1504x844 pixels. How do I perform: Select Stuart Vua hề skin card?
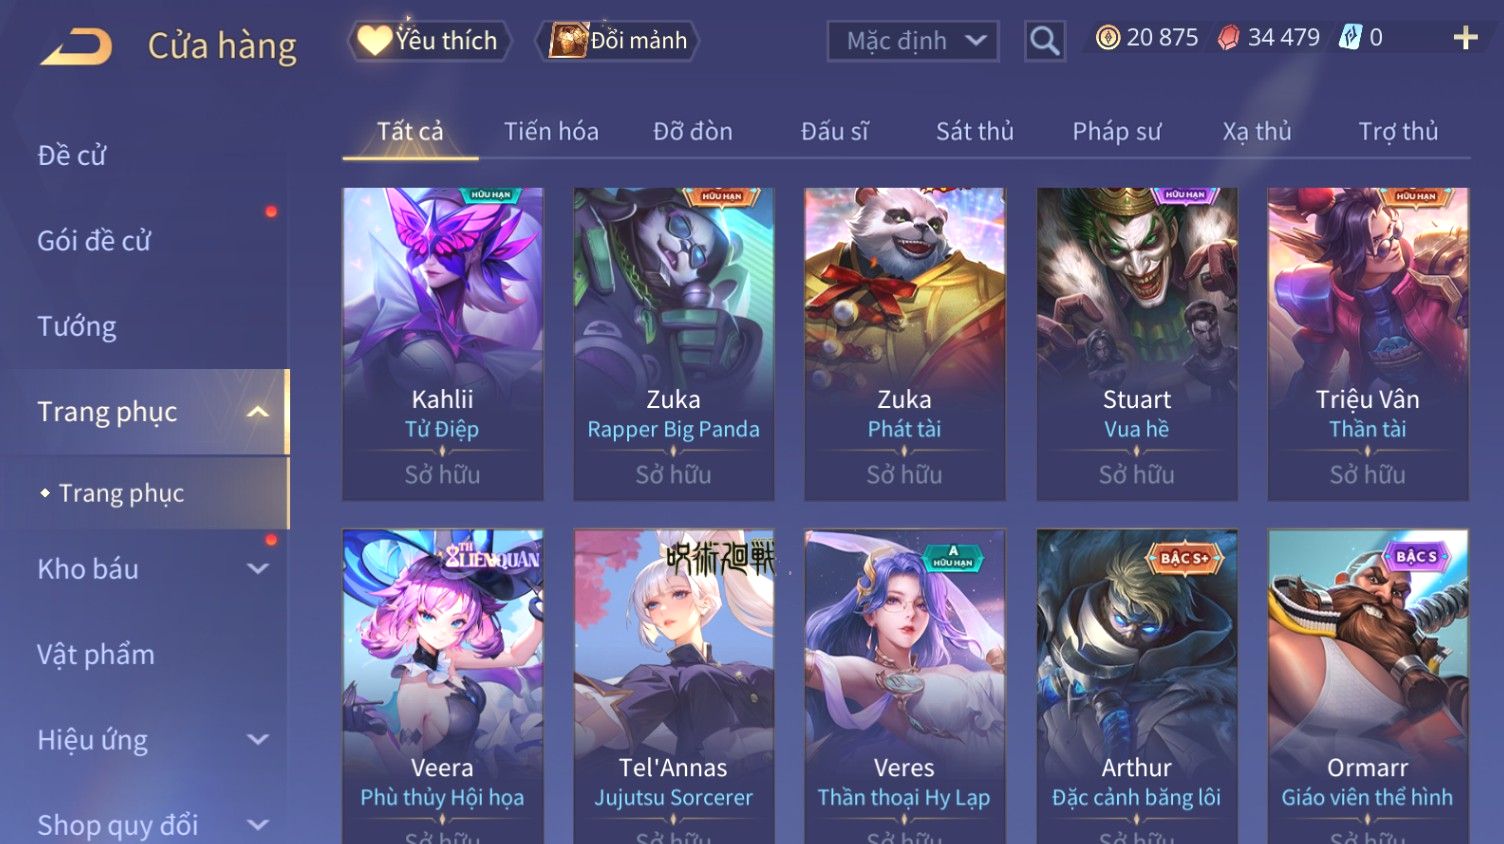click(1137, 344)
